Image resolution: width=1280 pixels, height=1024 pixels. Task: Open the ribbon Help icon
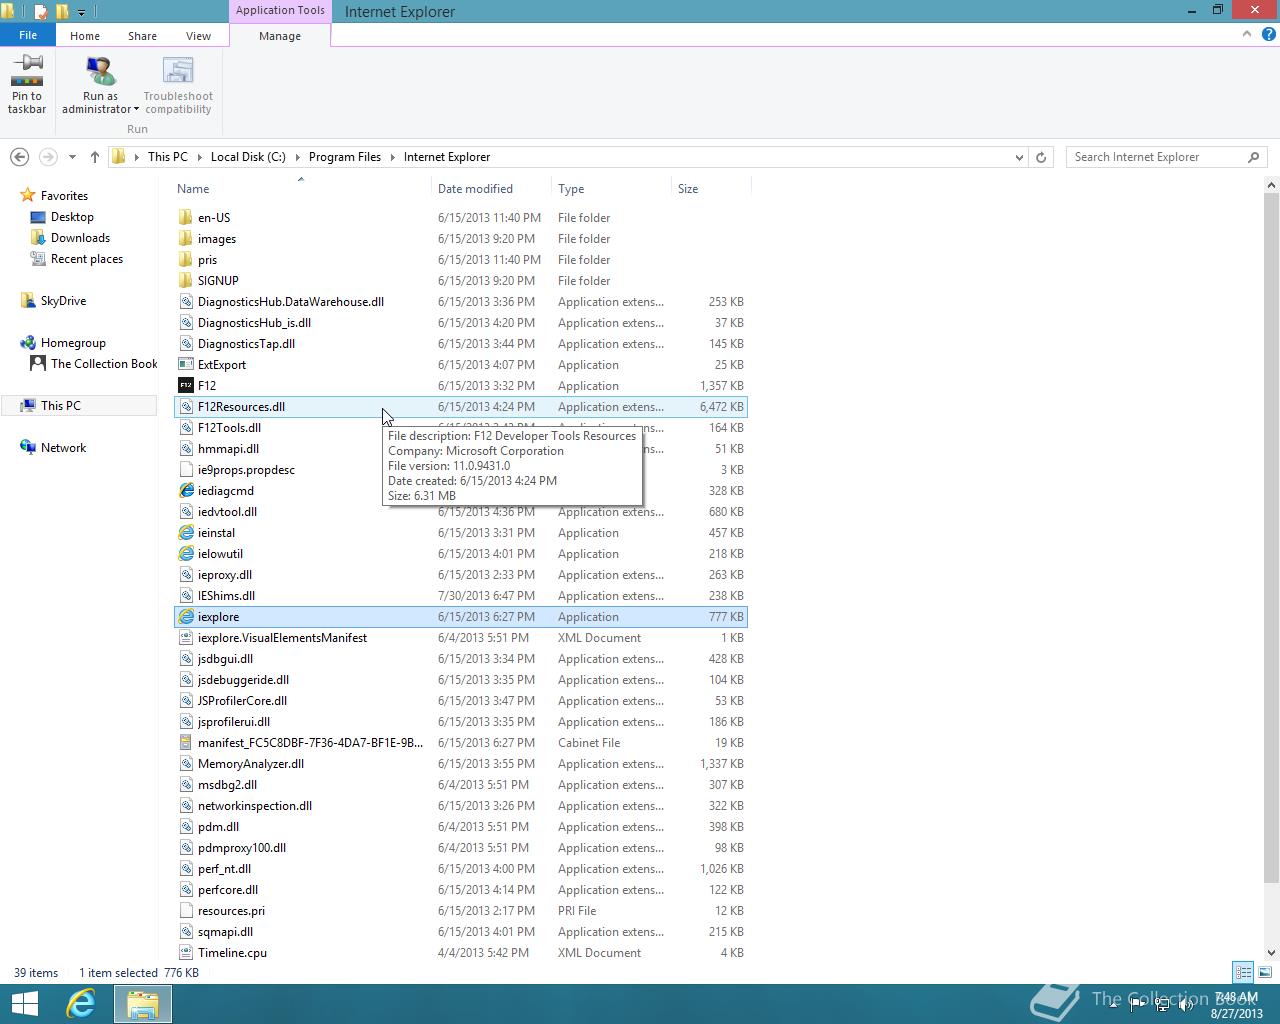click(1268, 34)
